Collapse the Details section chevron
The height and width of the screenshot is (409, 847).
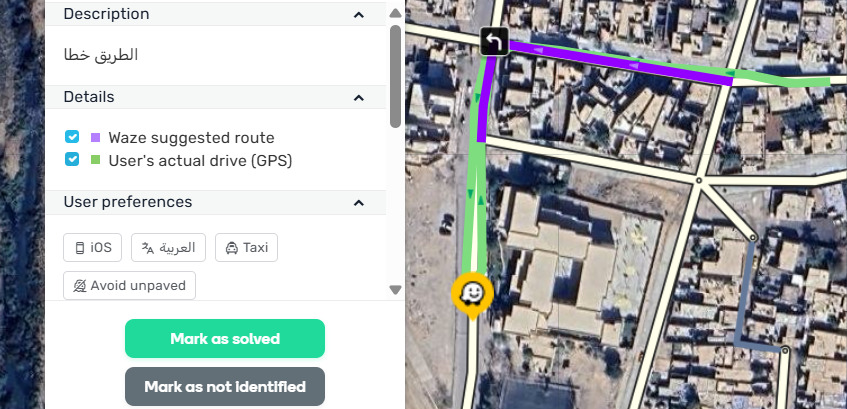pos(358,98)
